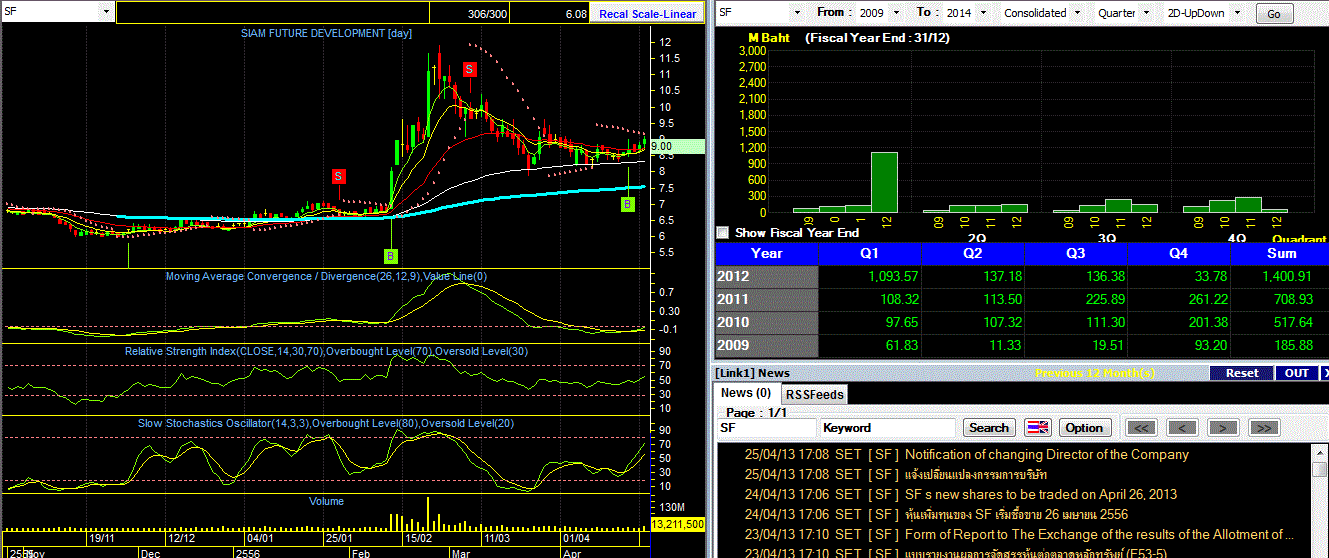
Task: Click the tall Q1 2012 revenue bar
Action: (x=884, y=182)
